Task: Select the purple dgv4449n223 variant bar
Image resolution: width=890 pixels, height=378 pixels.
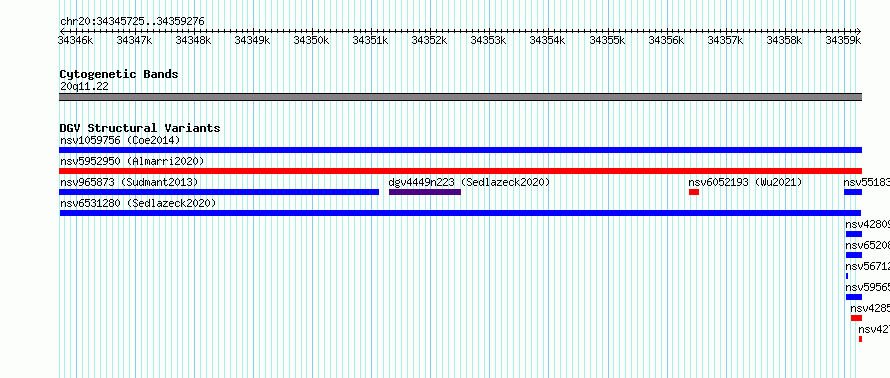Action: 425,192
